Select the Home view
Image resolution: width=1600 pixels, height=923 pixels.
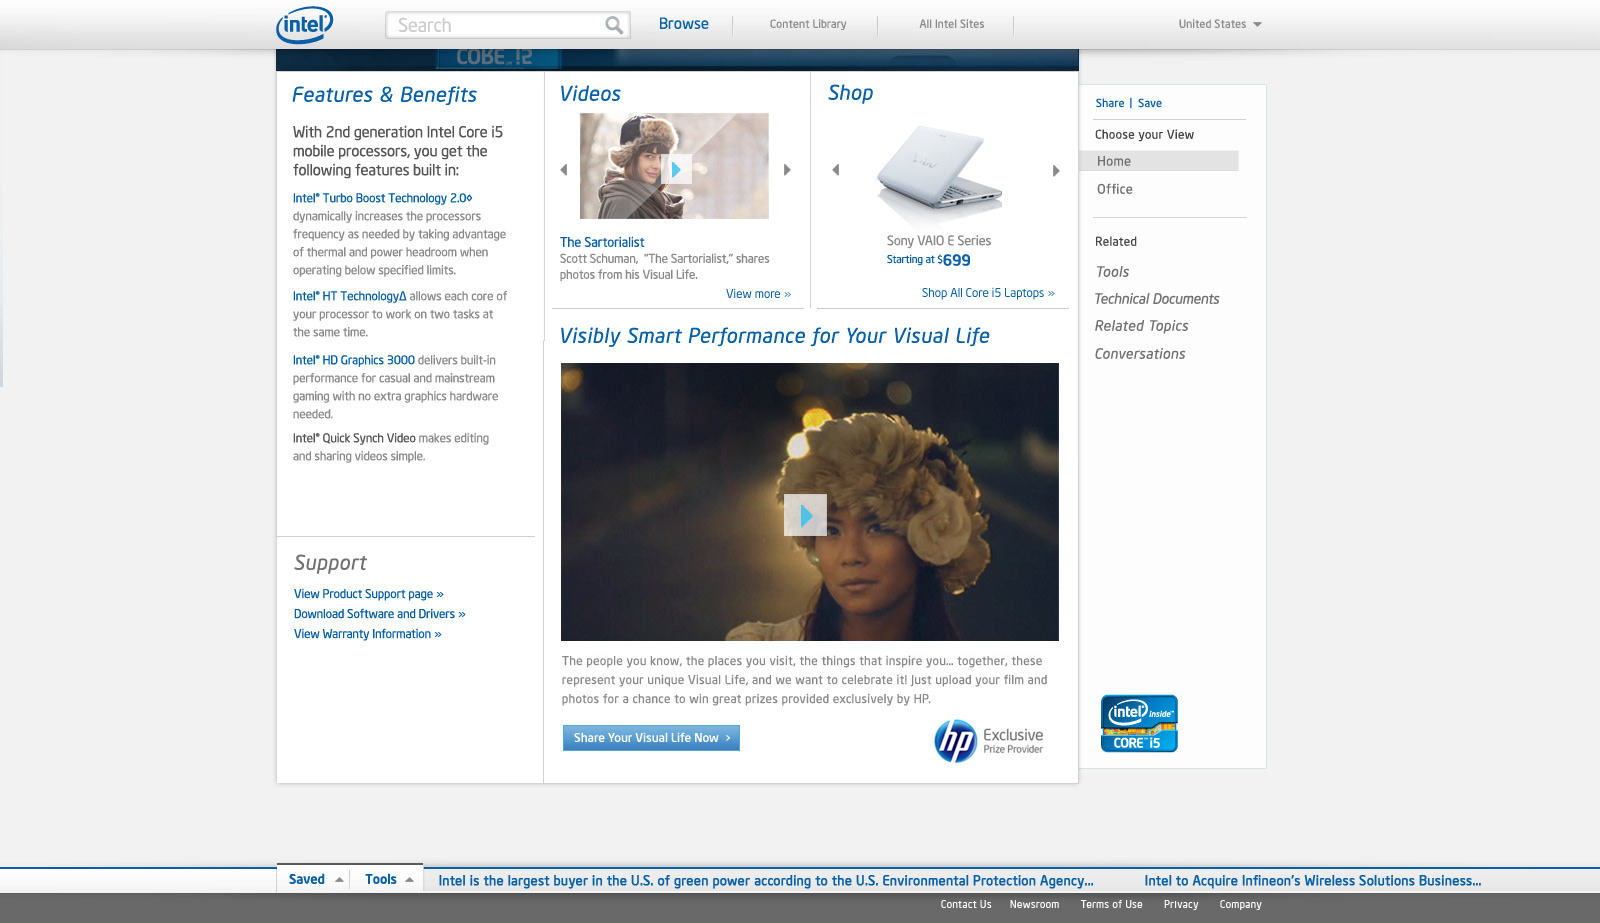coord(1159,161)
